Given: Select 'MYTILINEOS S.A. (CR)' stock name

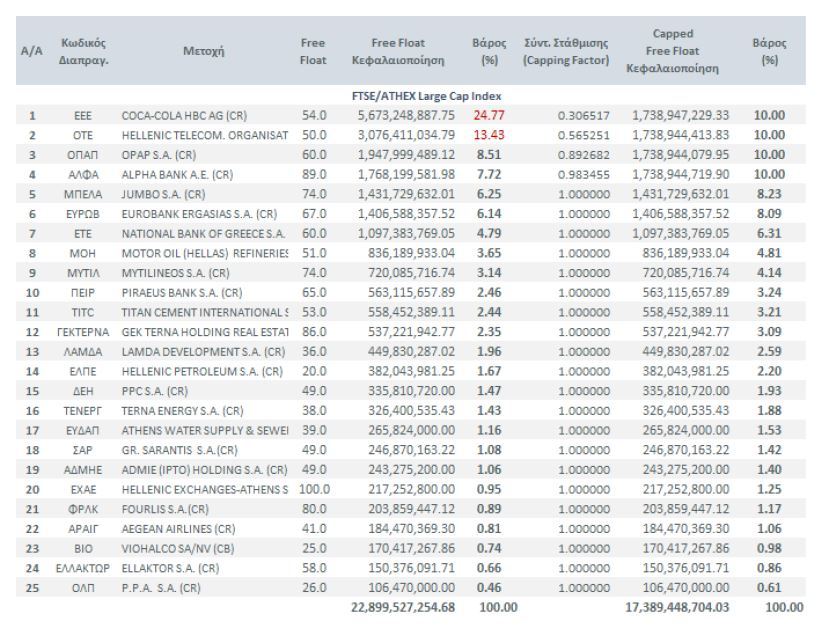Looking at the screenshot, I should pos(176,273).
